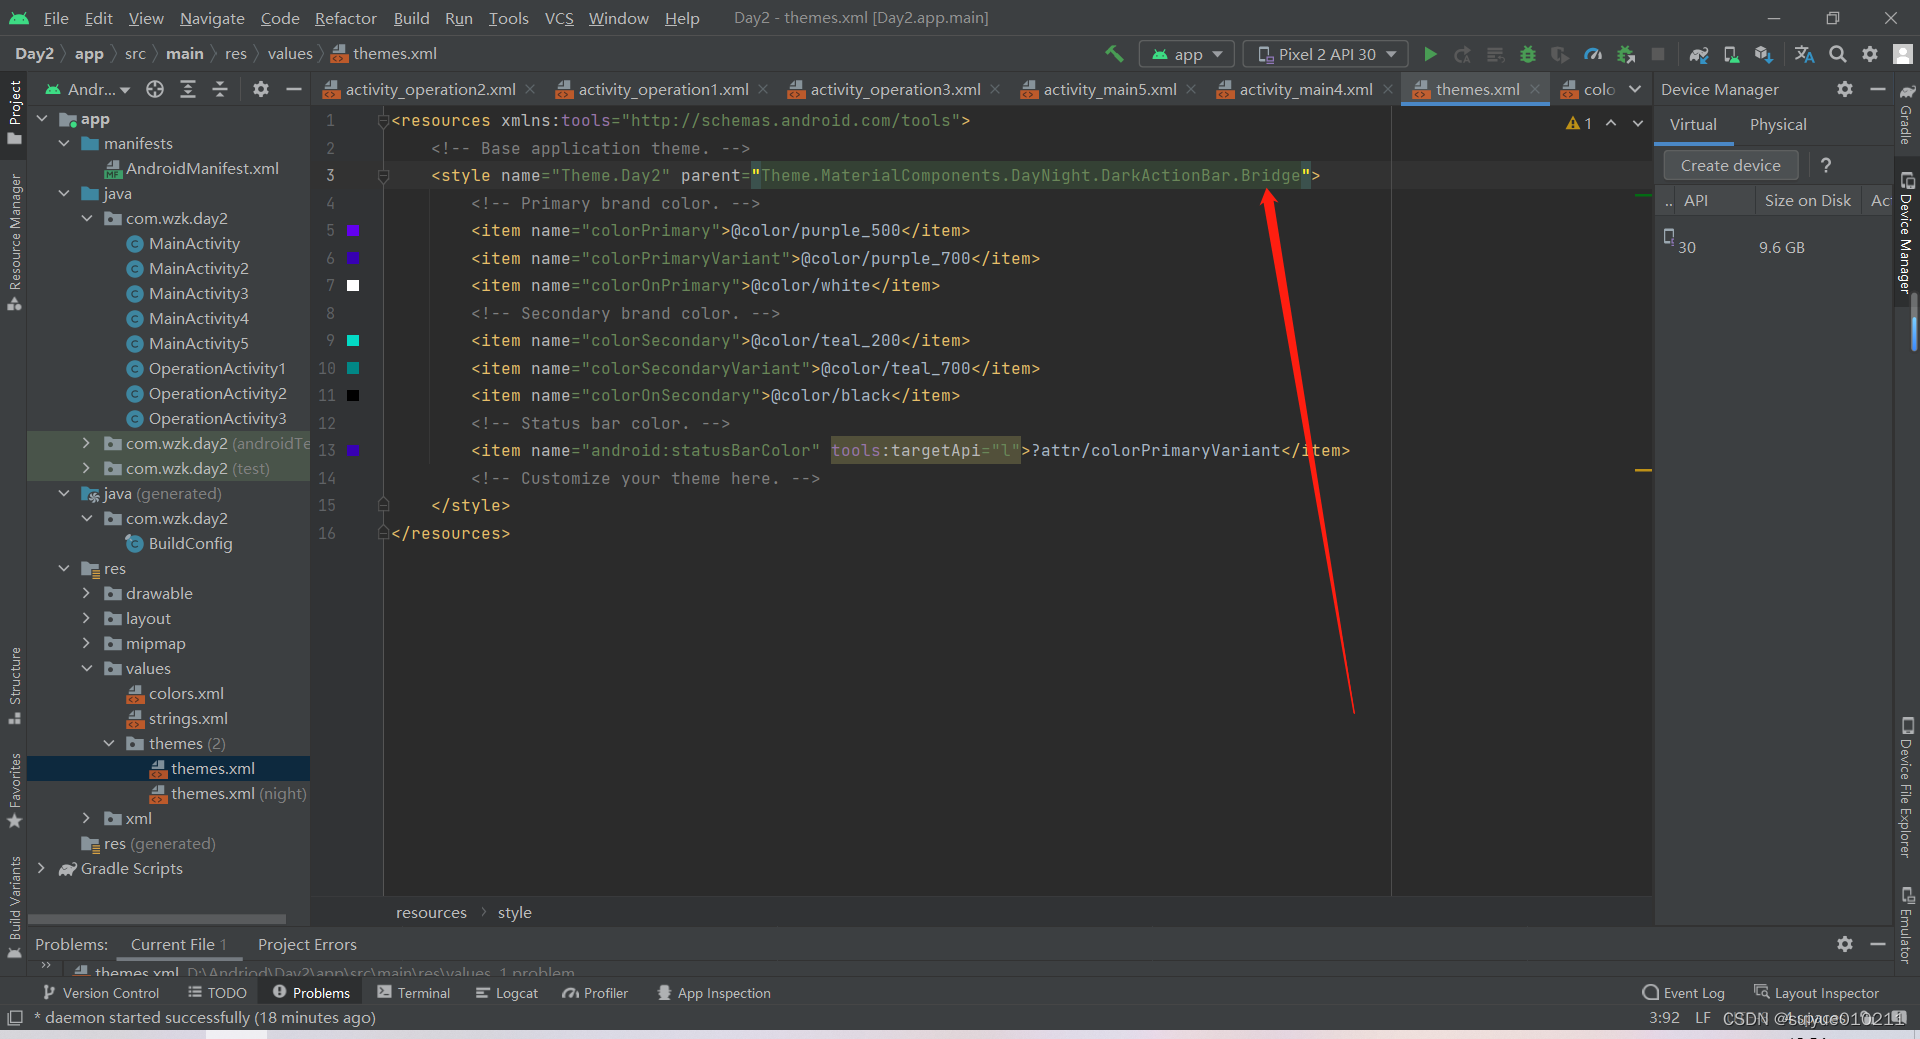Collapse the values folder in Project tree

tap(88, 668)
